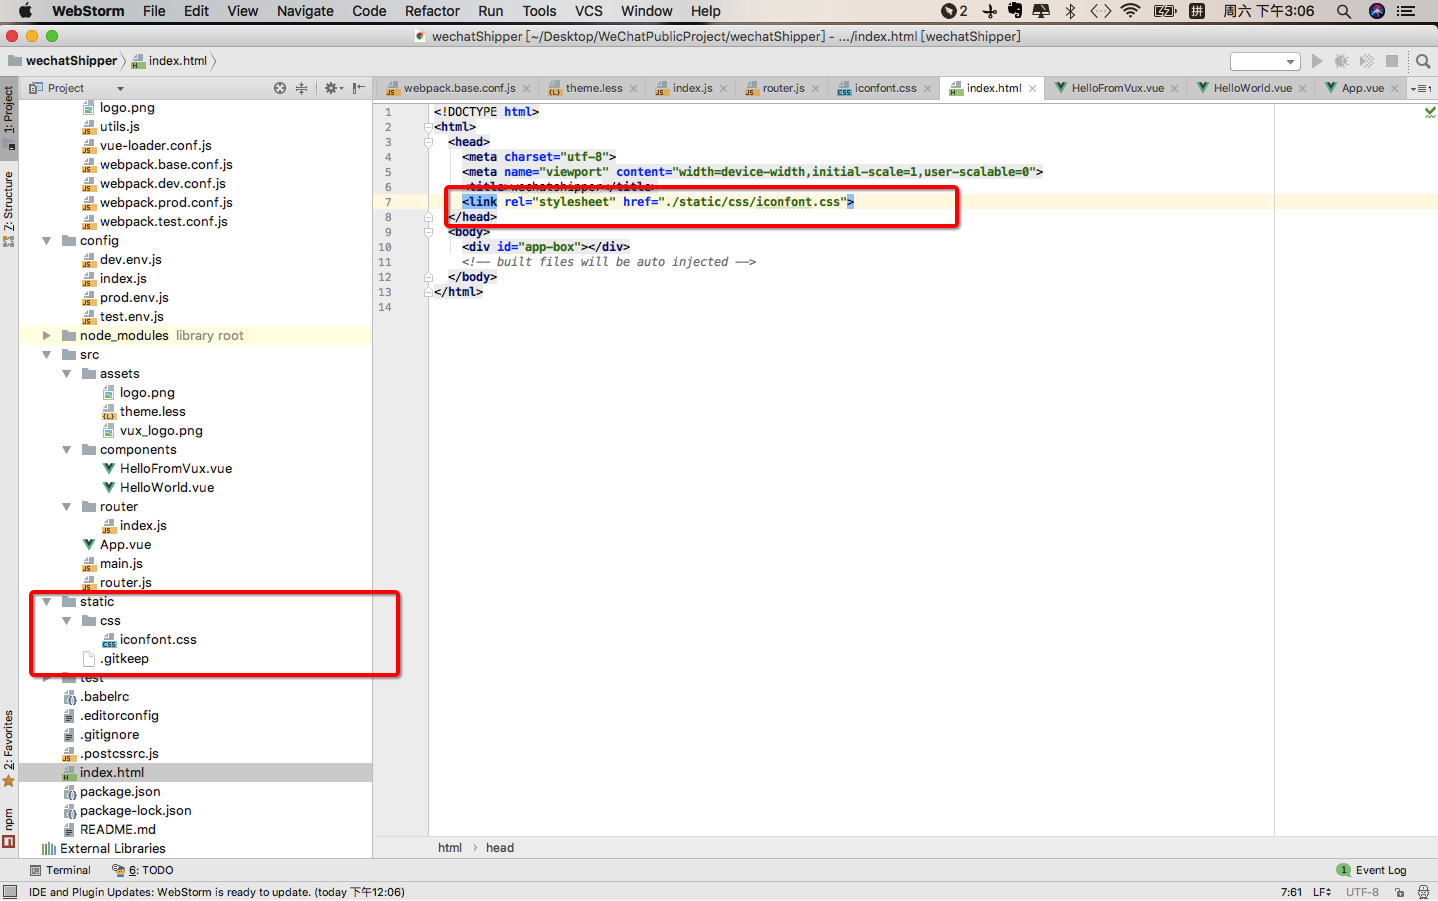Toggle read-only lock icon in status bar
This screenshot has height=901, width=1438.
1400,892
